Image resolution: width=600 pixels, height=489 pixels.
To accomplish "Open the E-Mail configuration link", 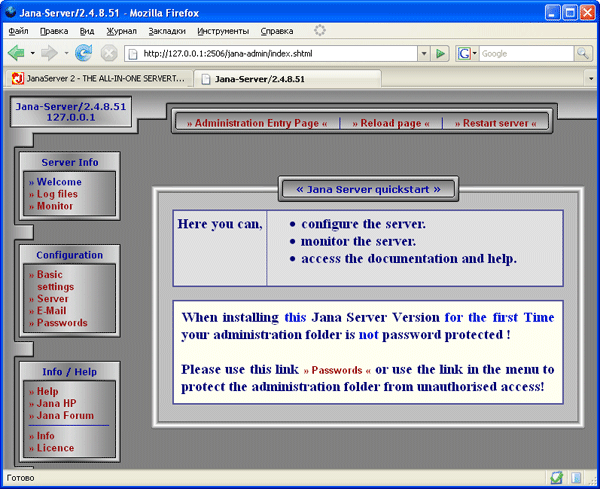I will pyautogui.click(x=47, y=311).
